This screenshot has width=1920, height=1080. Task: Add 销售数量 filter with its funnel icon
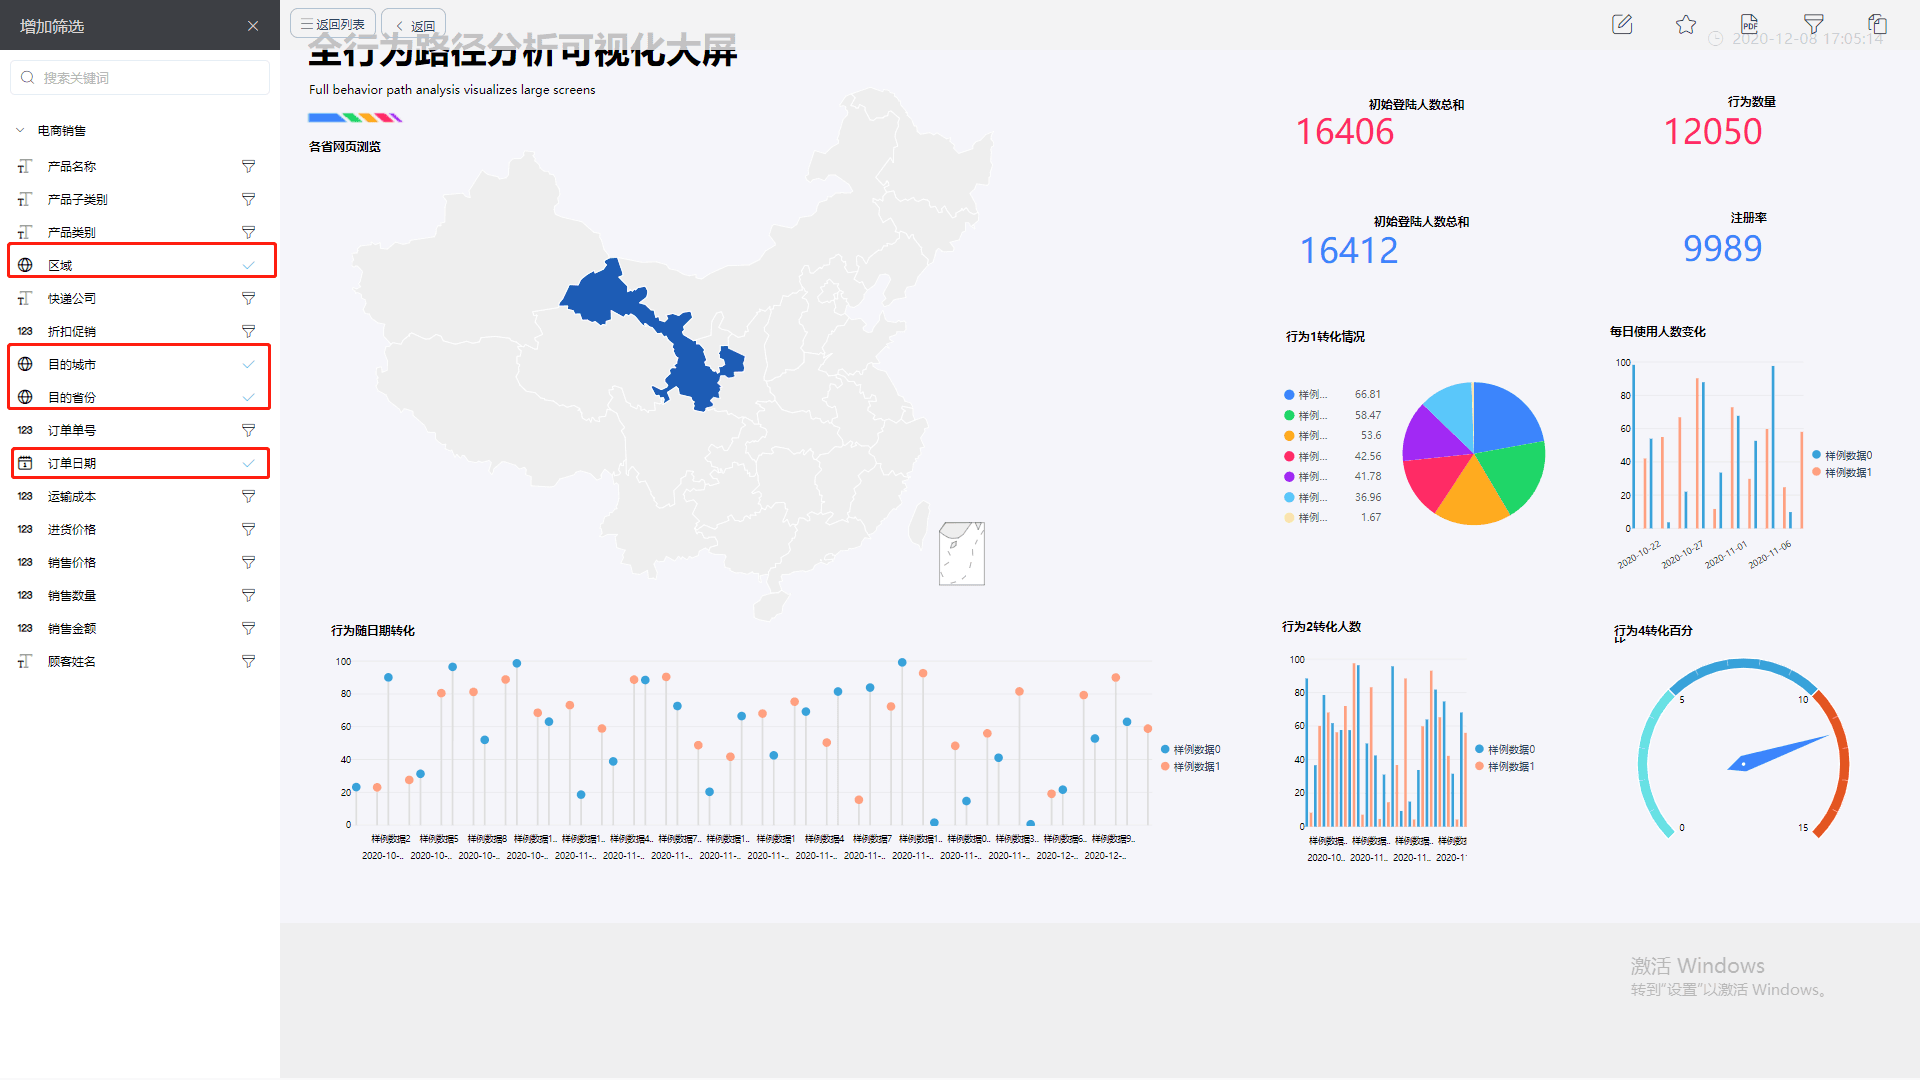click(248, 595)
